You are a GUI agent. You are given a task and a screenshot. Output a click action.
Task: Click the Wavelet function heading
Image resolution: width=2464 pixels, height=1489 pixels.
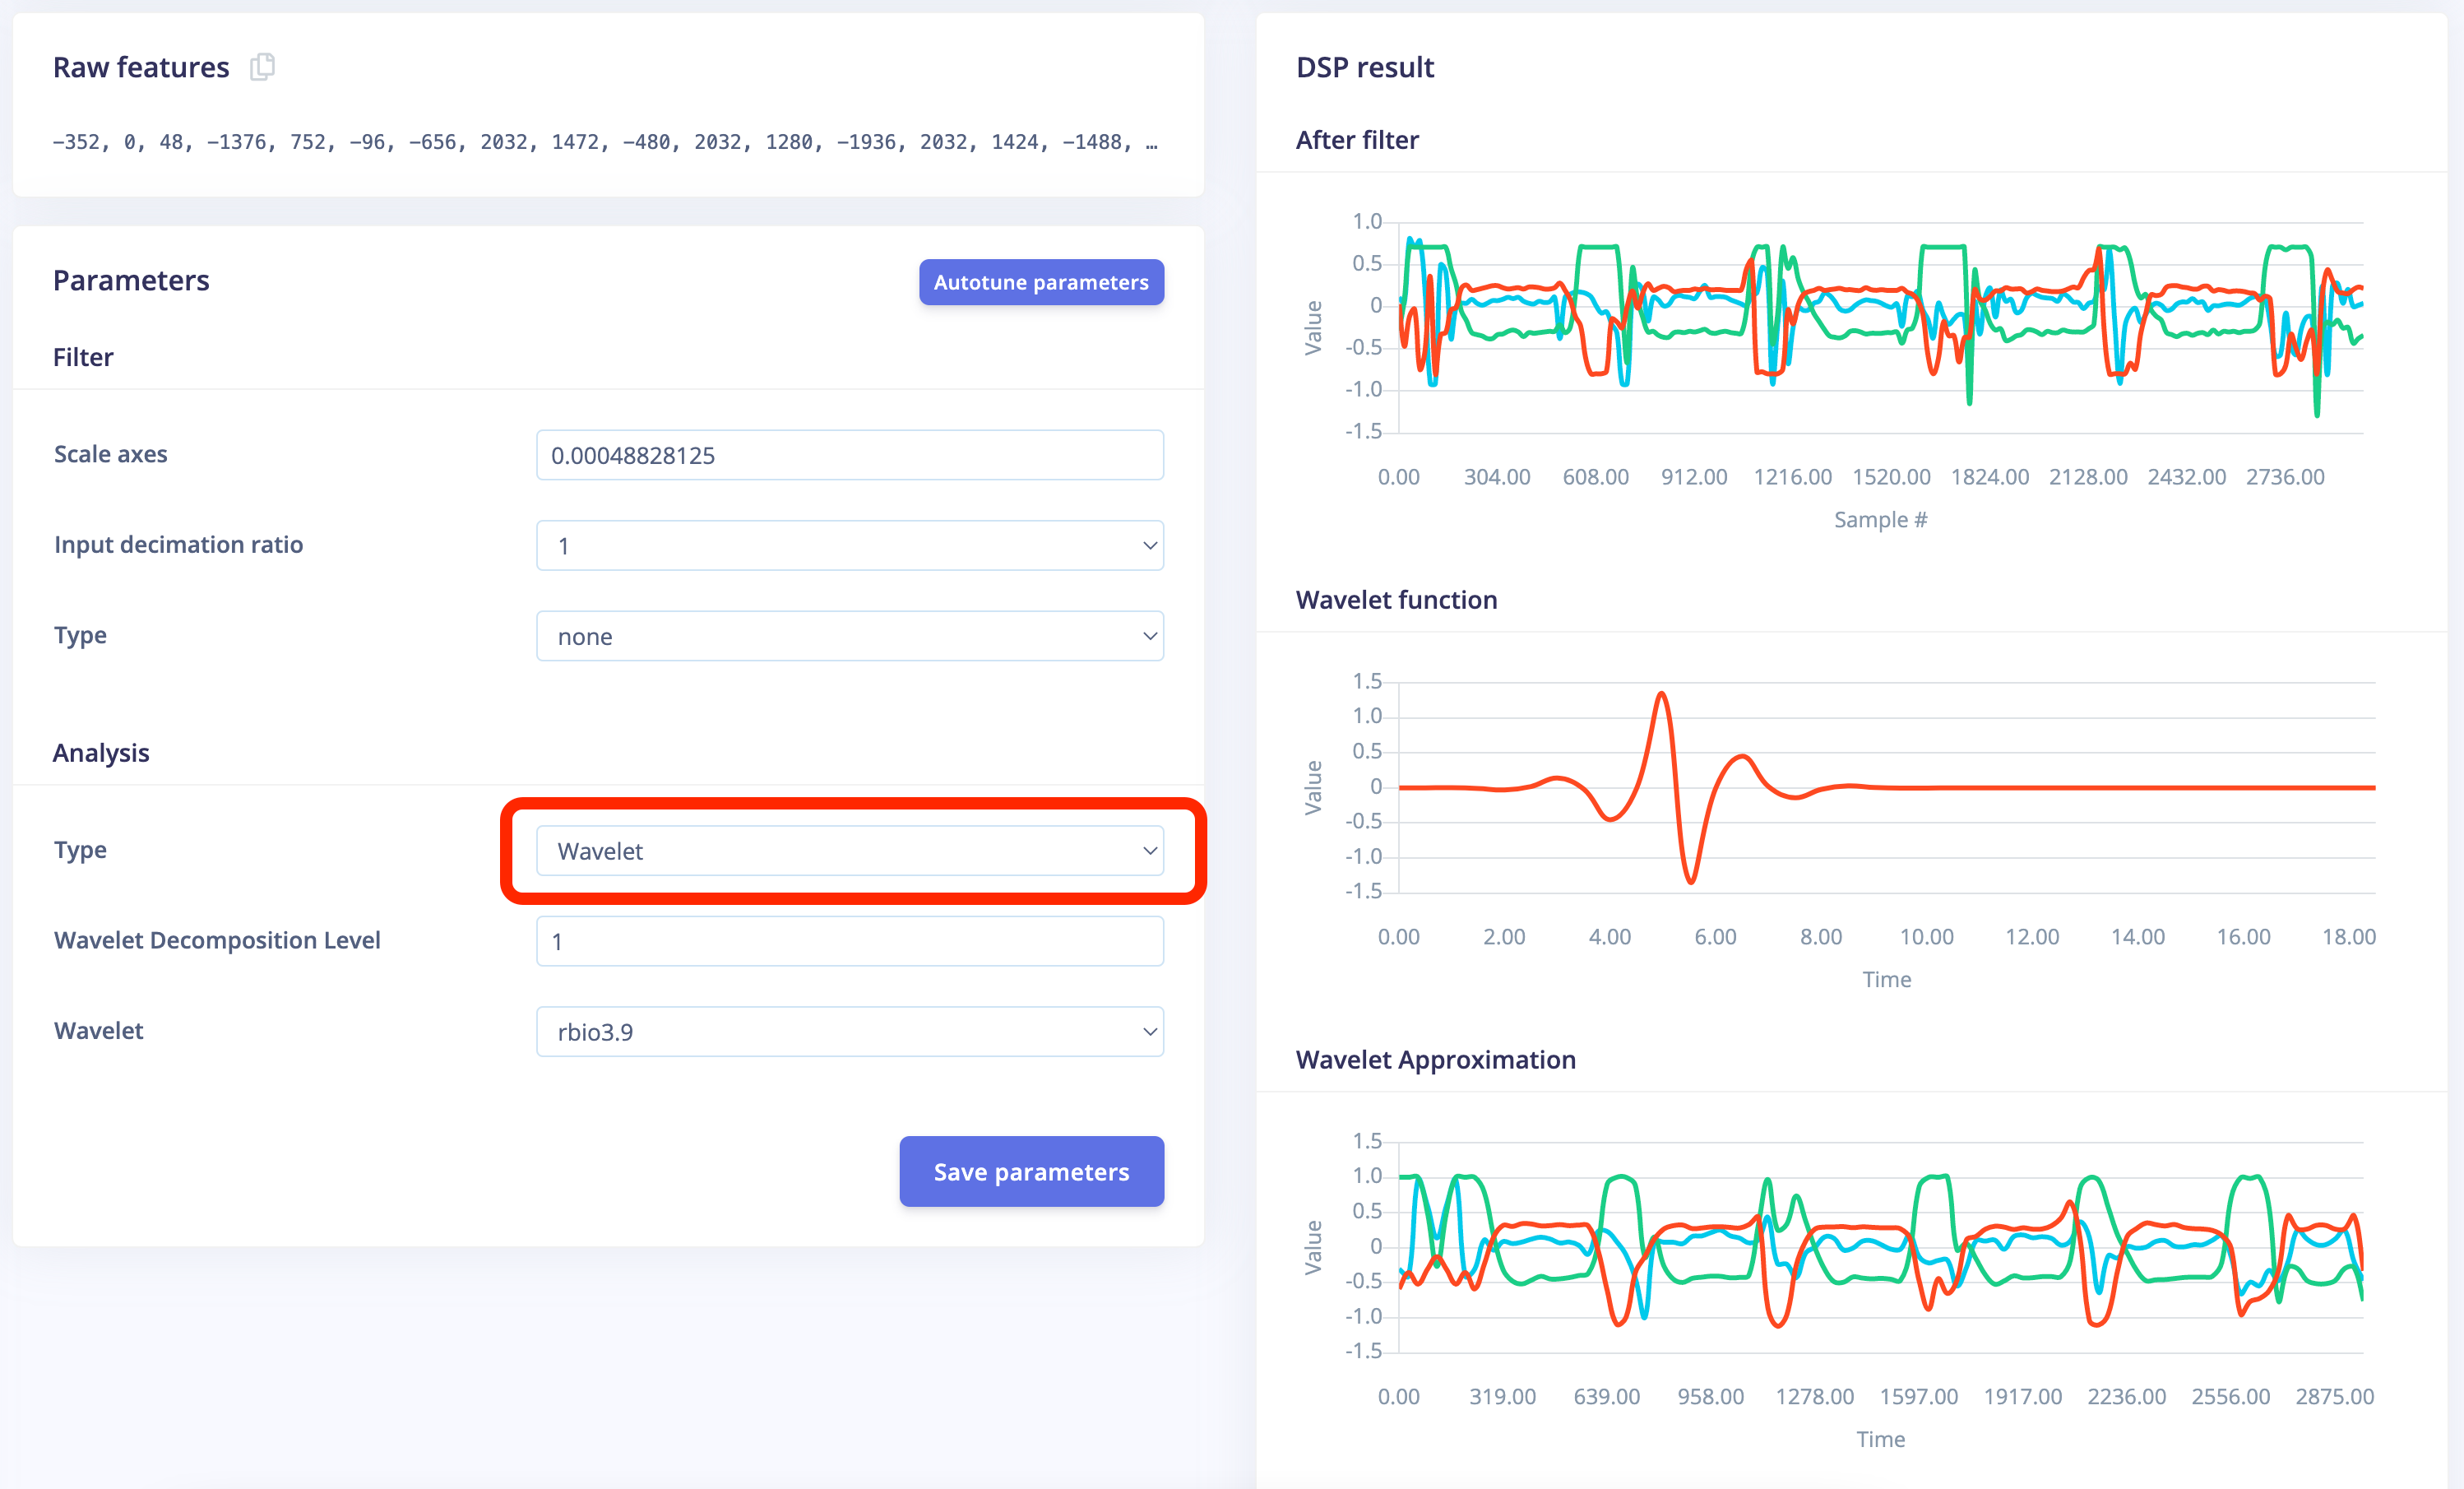1396,600
